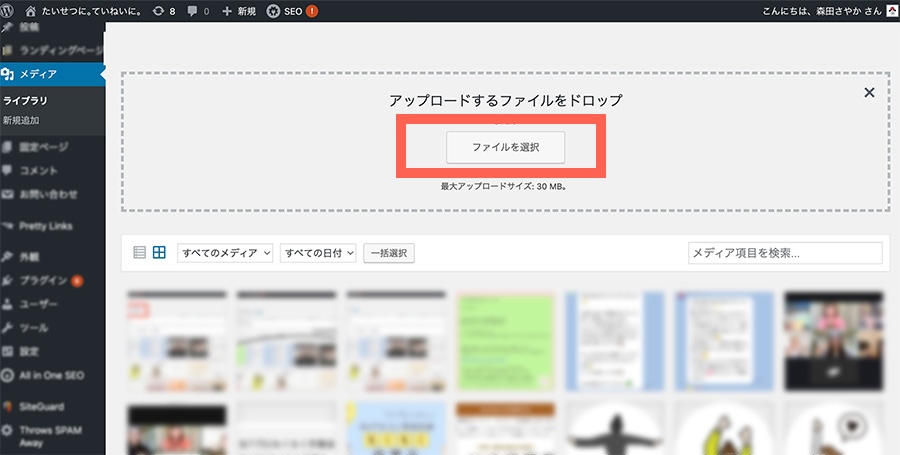Open the ランディングページ sidebar item
The width and height of the screenshot is (900, 455).
tap(52, 50)
